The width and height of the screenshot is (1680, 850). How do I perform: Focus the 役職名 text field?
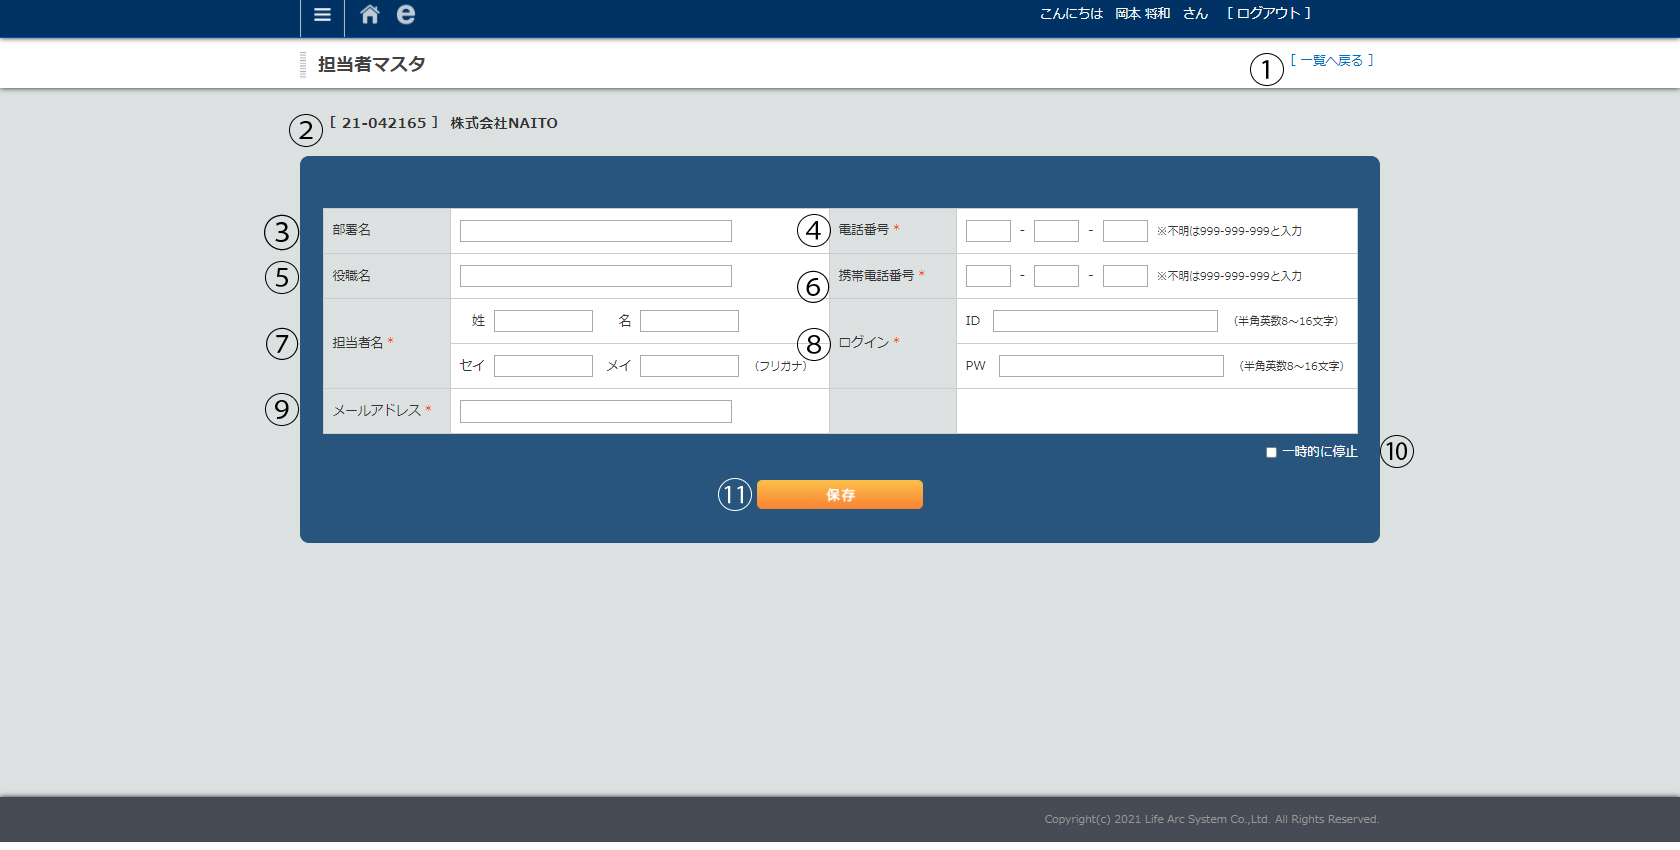point(595,276)
